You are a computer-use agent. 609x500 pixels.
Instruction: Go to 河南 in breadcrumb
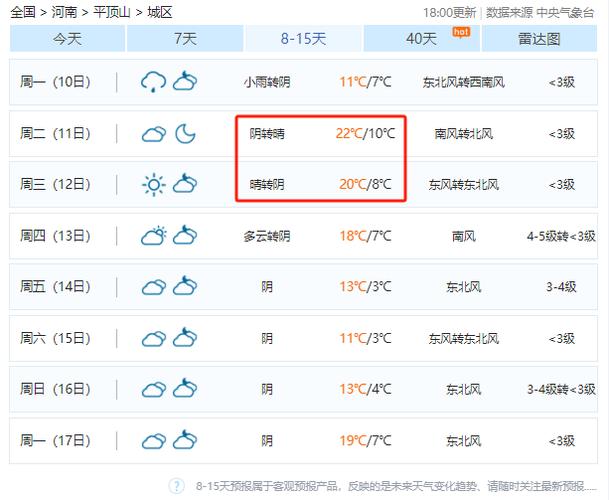click(64, 12)
